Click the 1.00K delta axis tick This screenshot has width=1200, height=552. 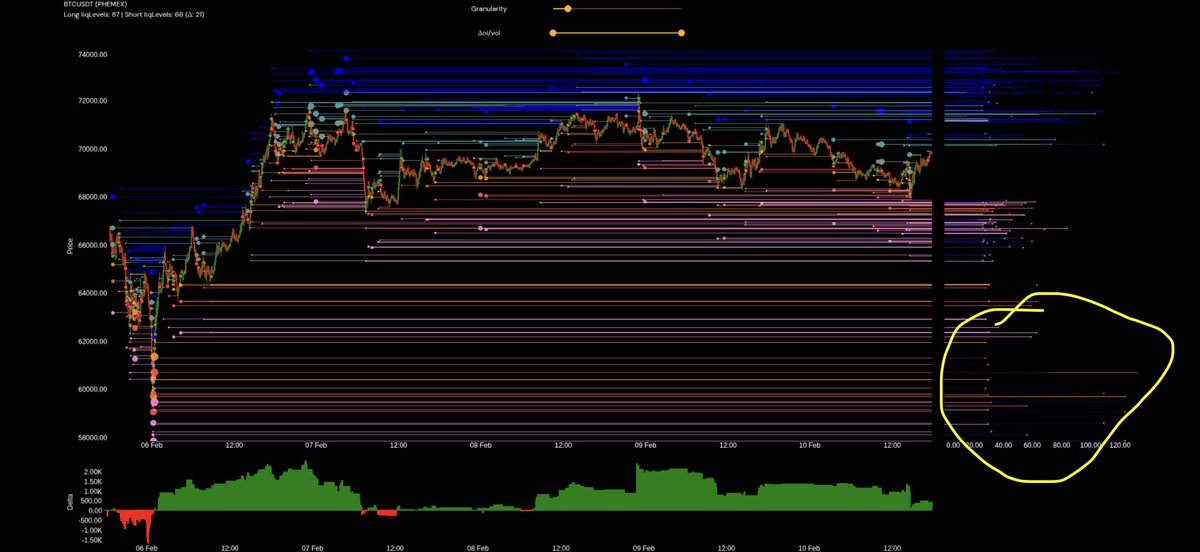tap(93, 491)
